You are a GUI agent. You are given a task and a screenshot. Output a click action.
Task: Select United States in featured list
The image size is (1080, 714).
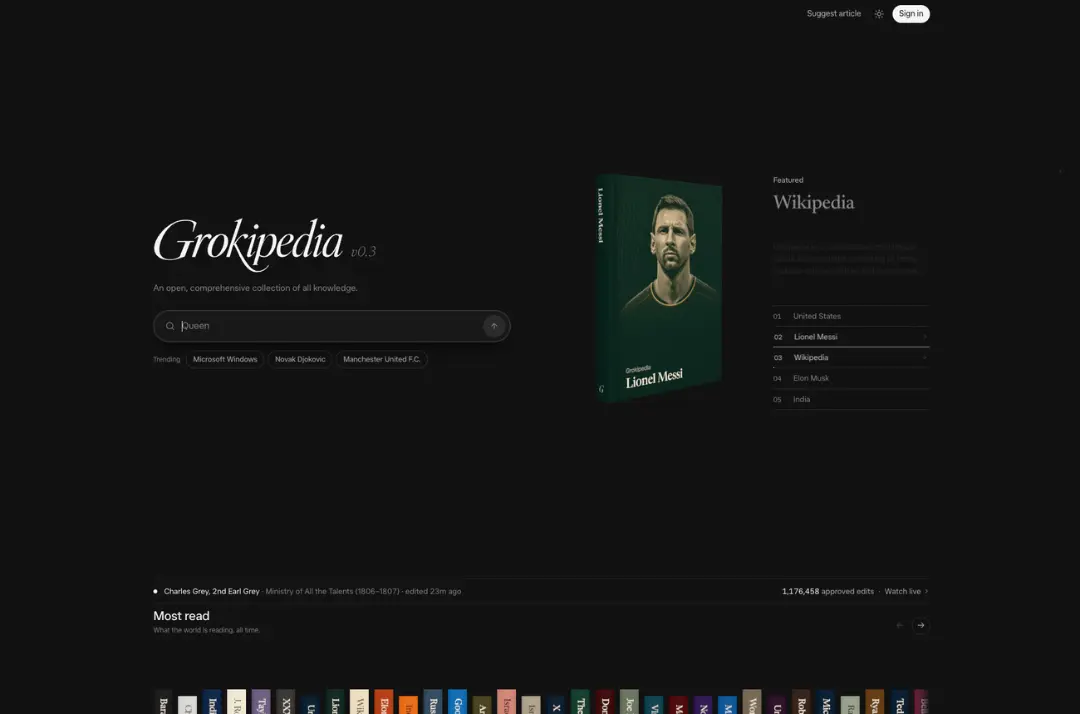(851, 316)
